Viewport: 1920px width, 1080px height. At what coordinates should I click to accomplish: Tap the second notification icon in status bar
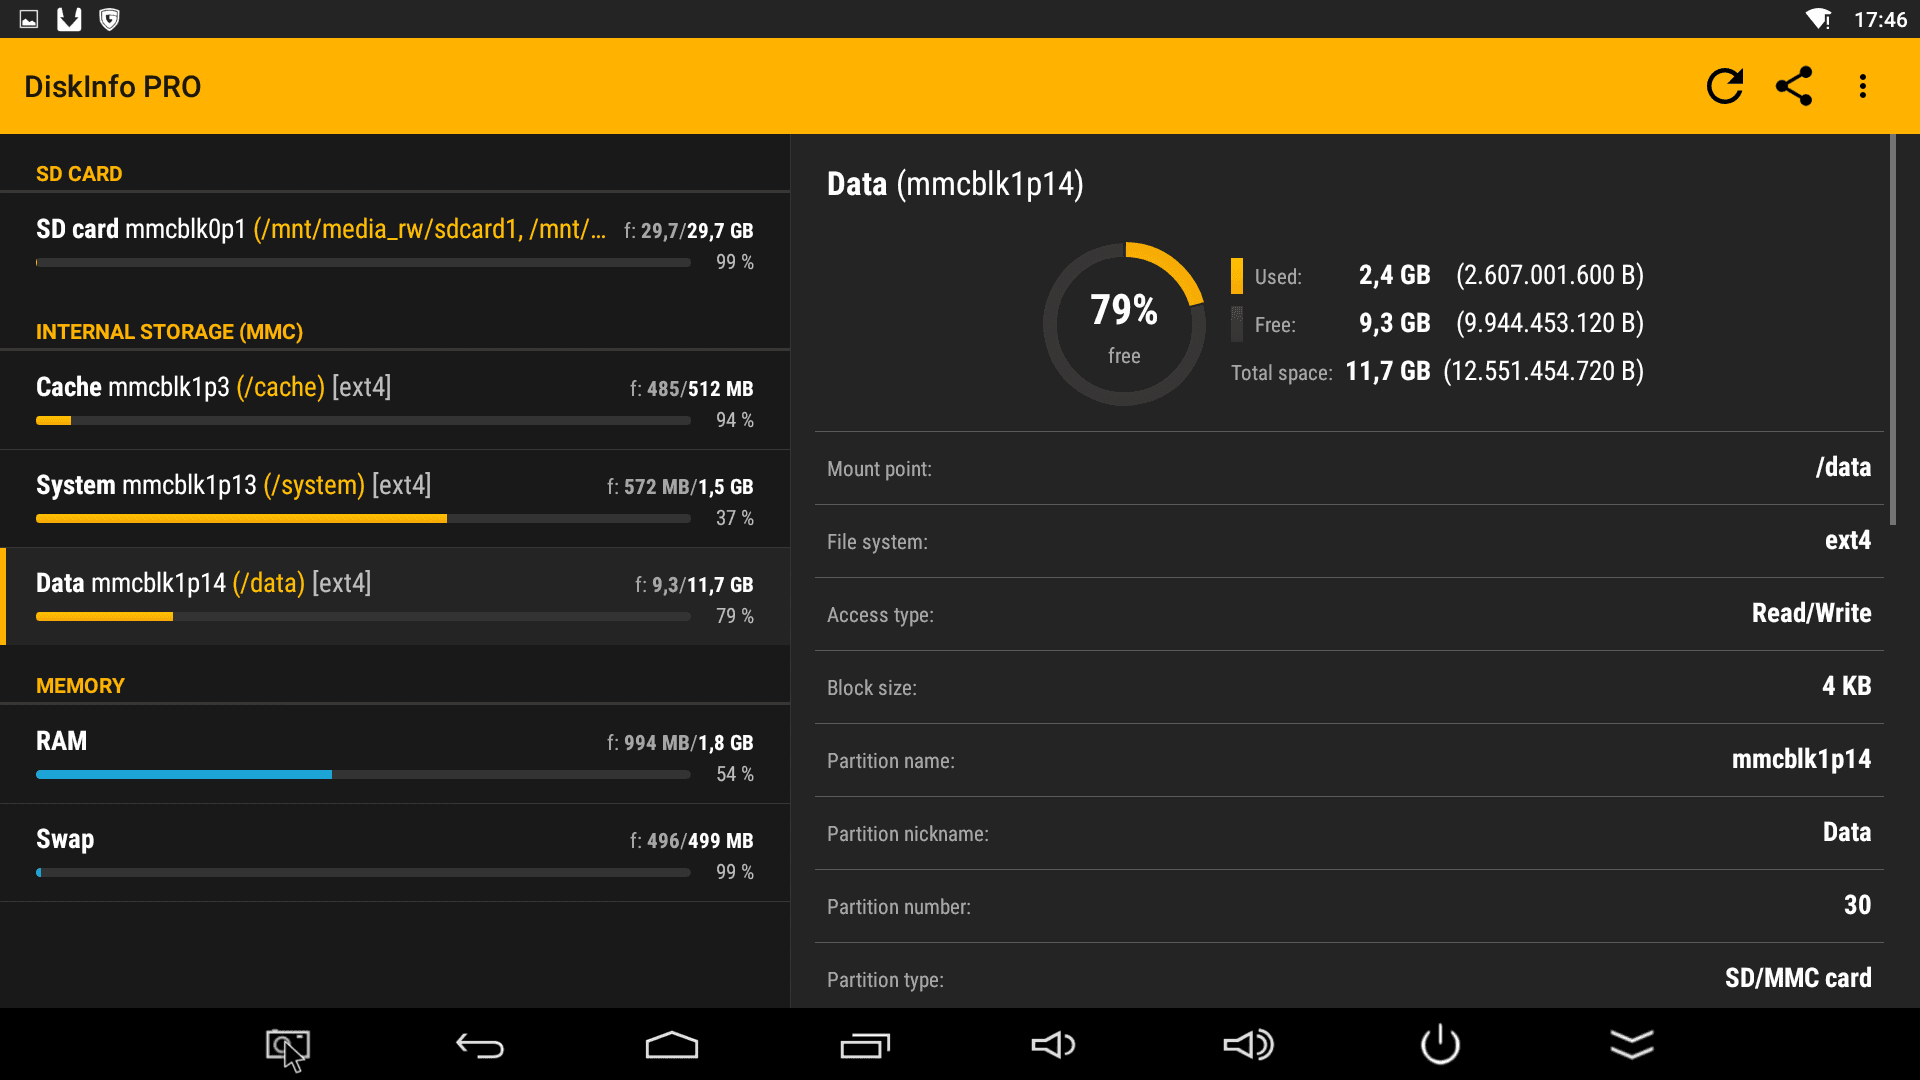tap(69, 19)
